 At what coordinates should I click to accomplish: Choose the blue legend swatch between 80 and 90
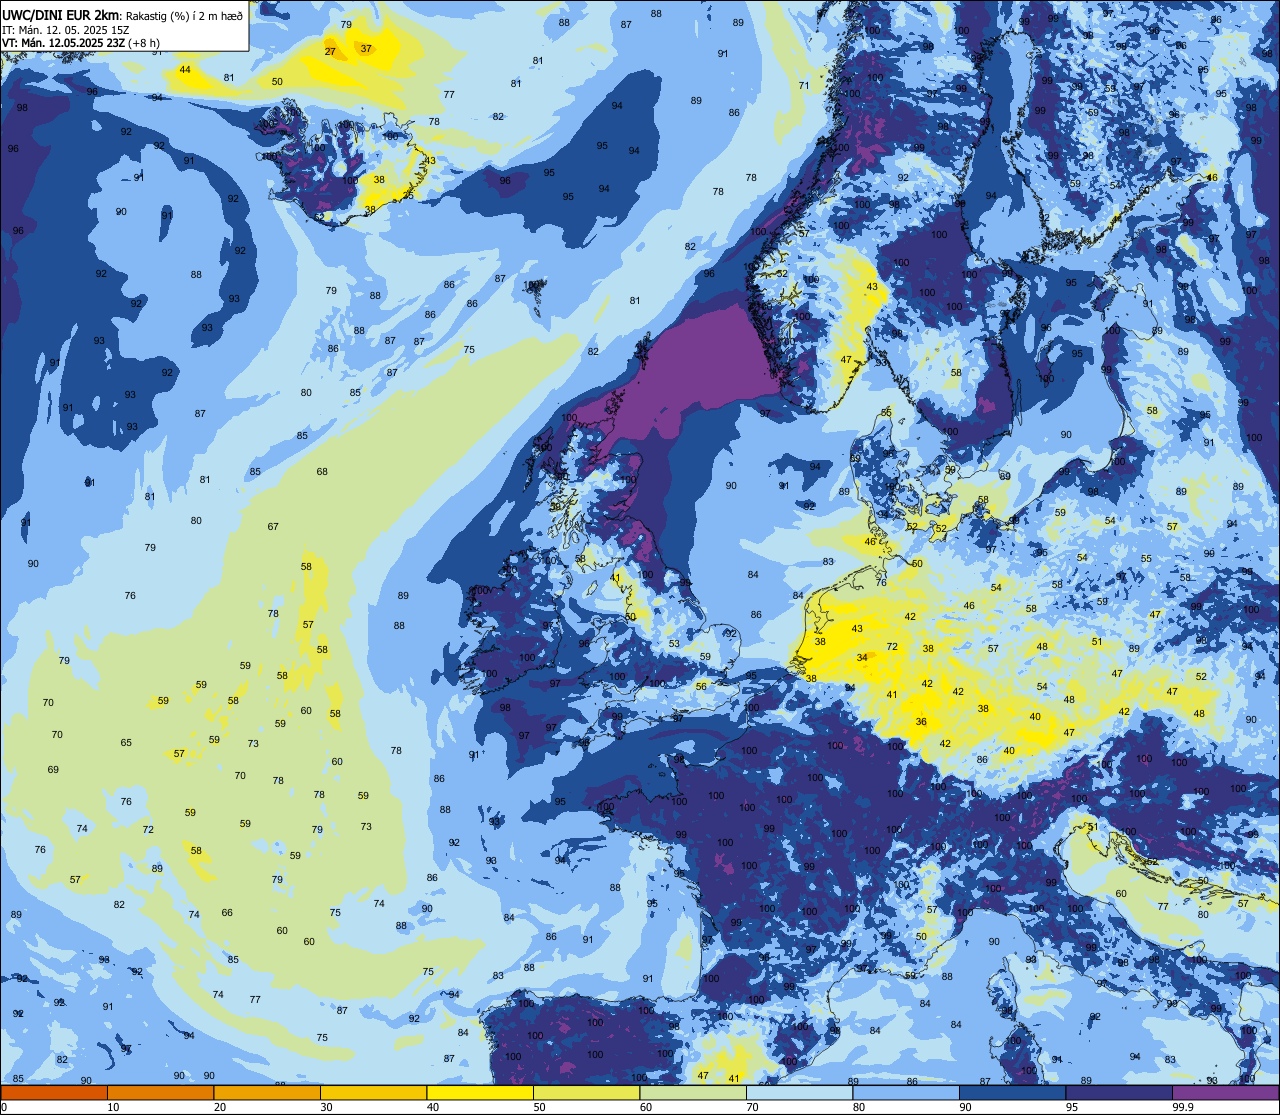[x=906, y=1092]
